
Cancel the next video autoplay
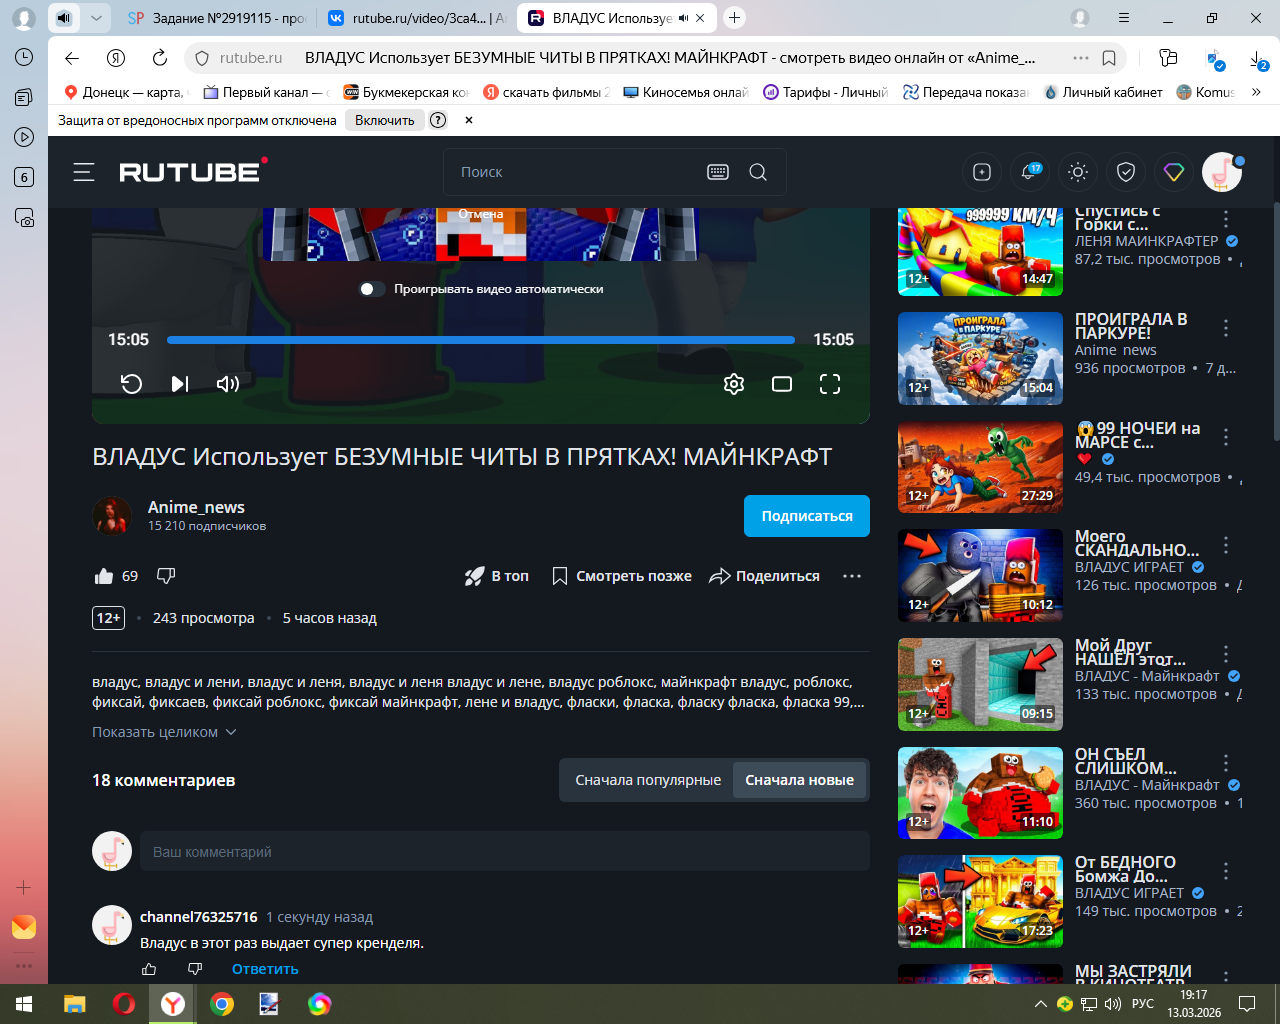(x=481, y=214)
